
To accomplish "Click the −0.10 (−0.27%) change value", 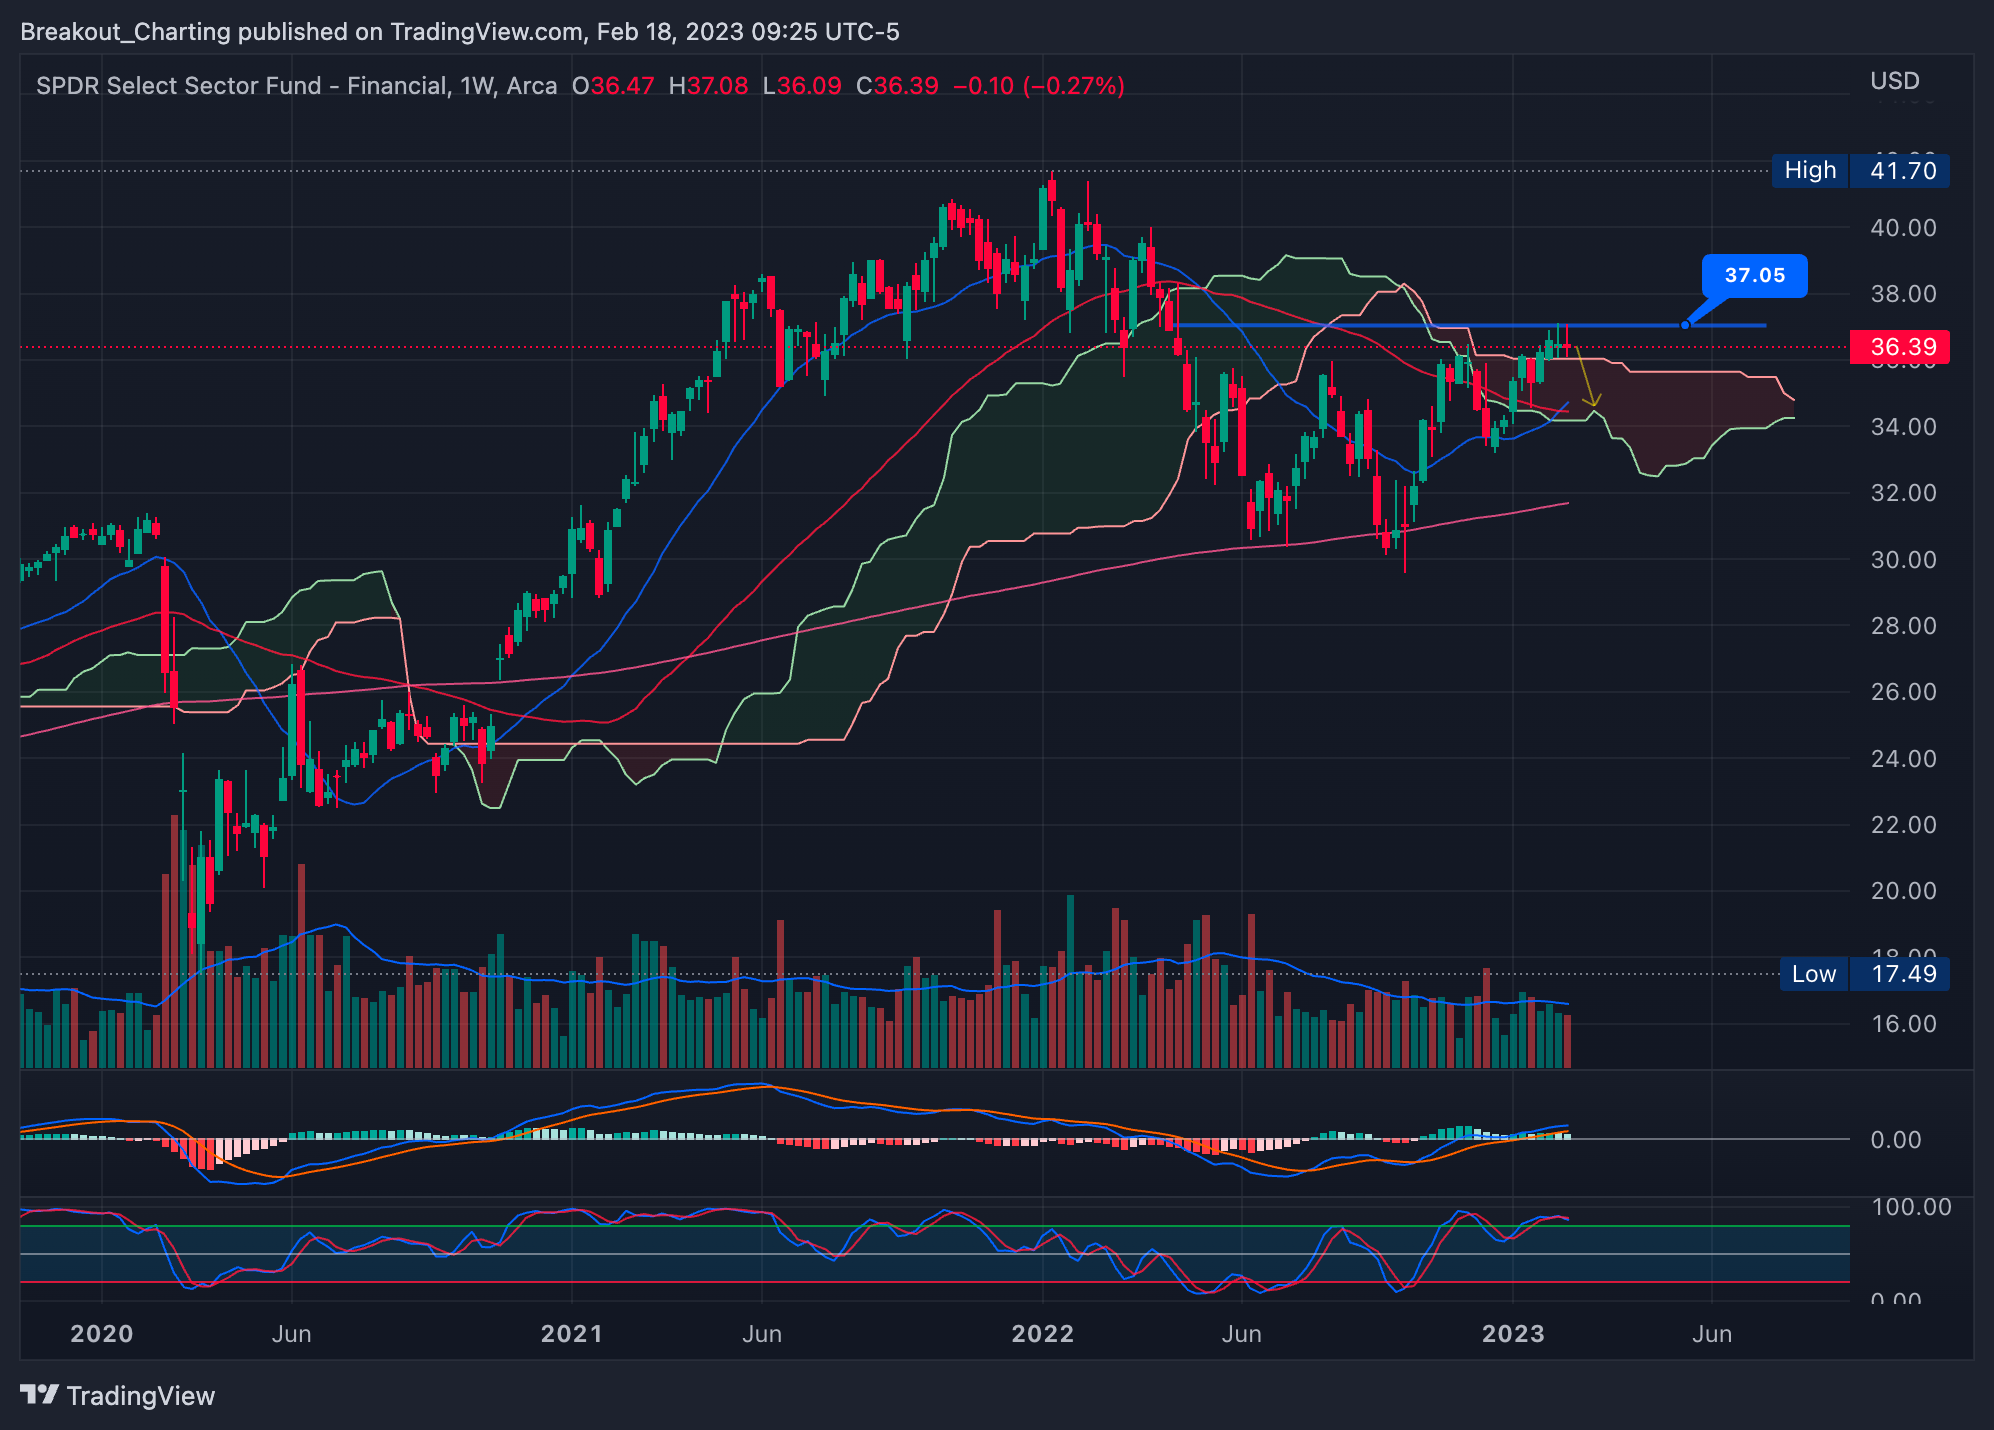I will pos(1038,86).
